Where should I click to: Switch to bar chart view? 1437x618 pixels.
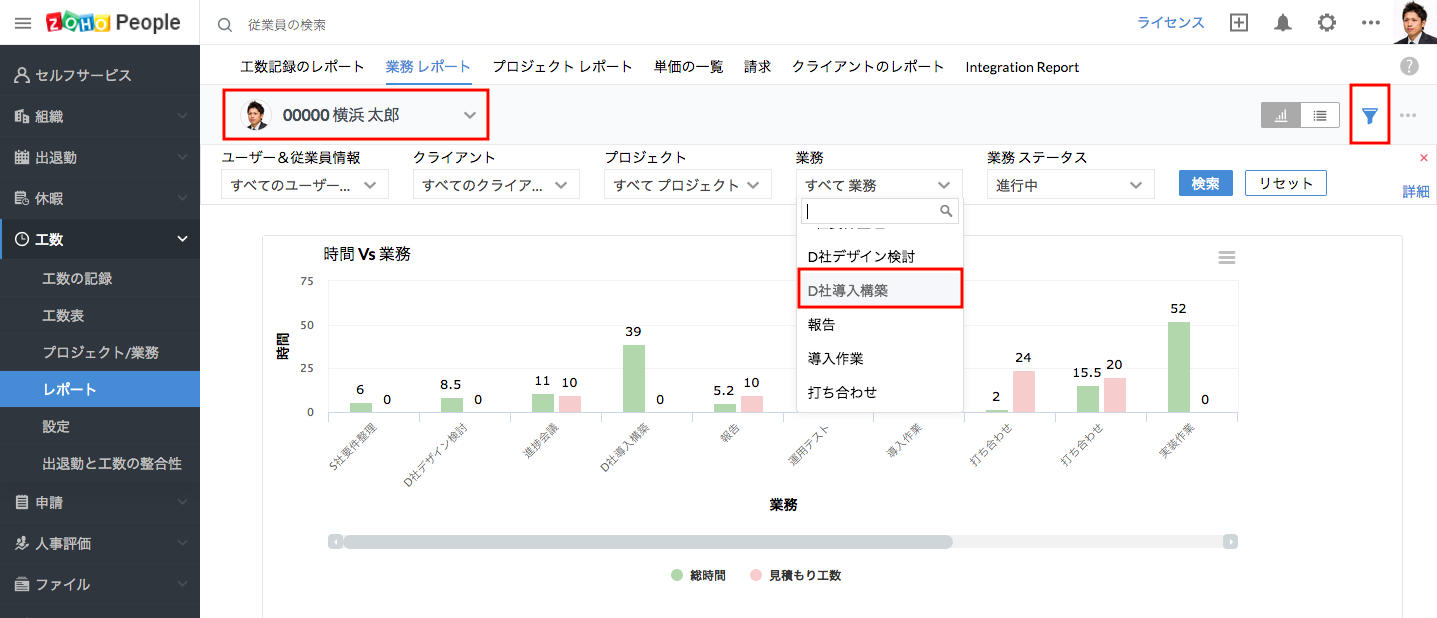click(1281, 116)
